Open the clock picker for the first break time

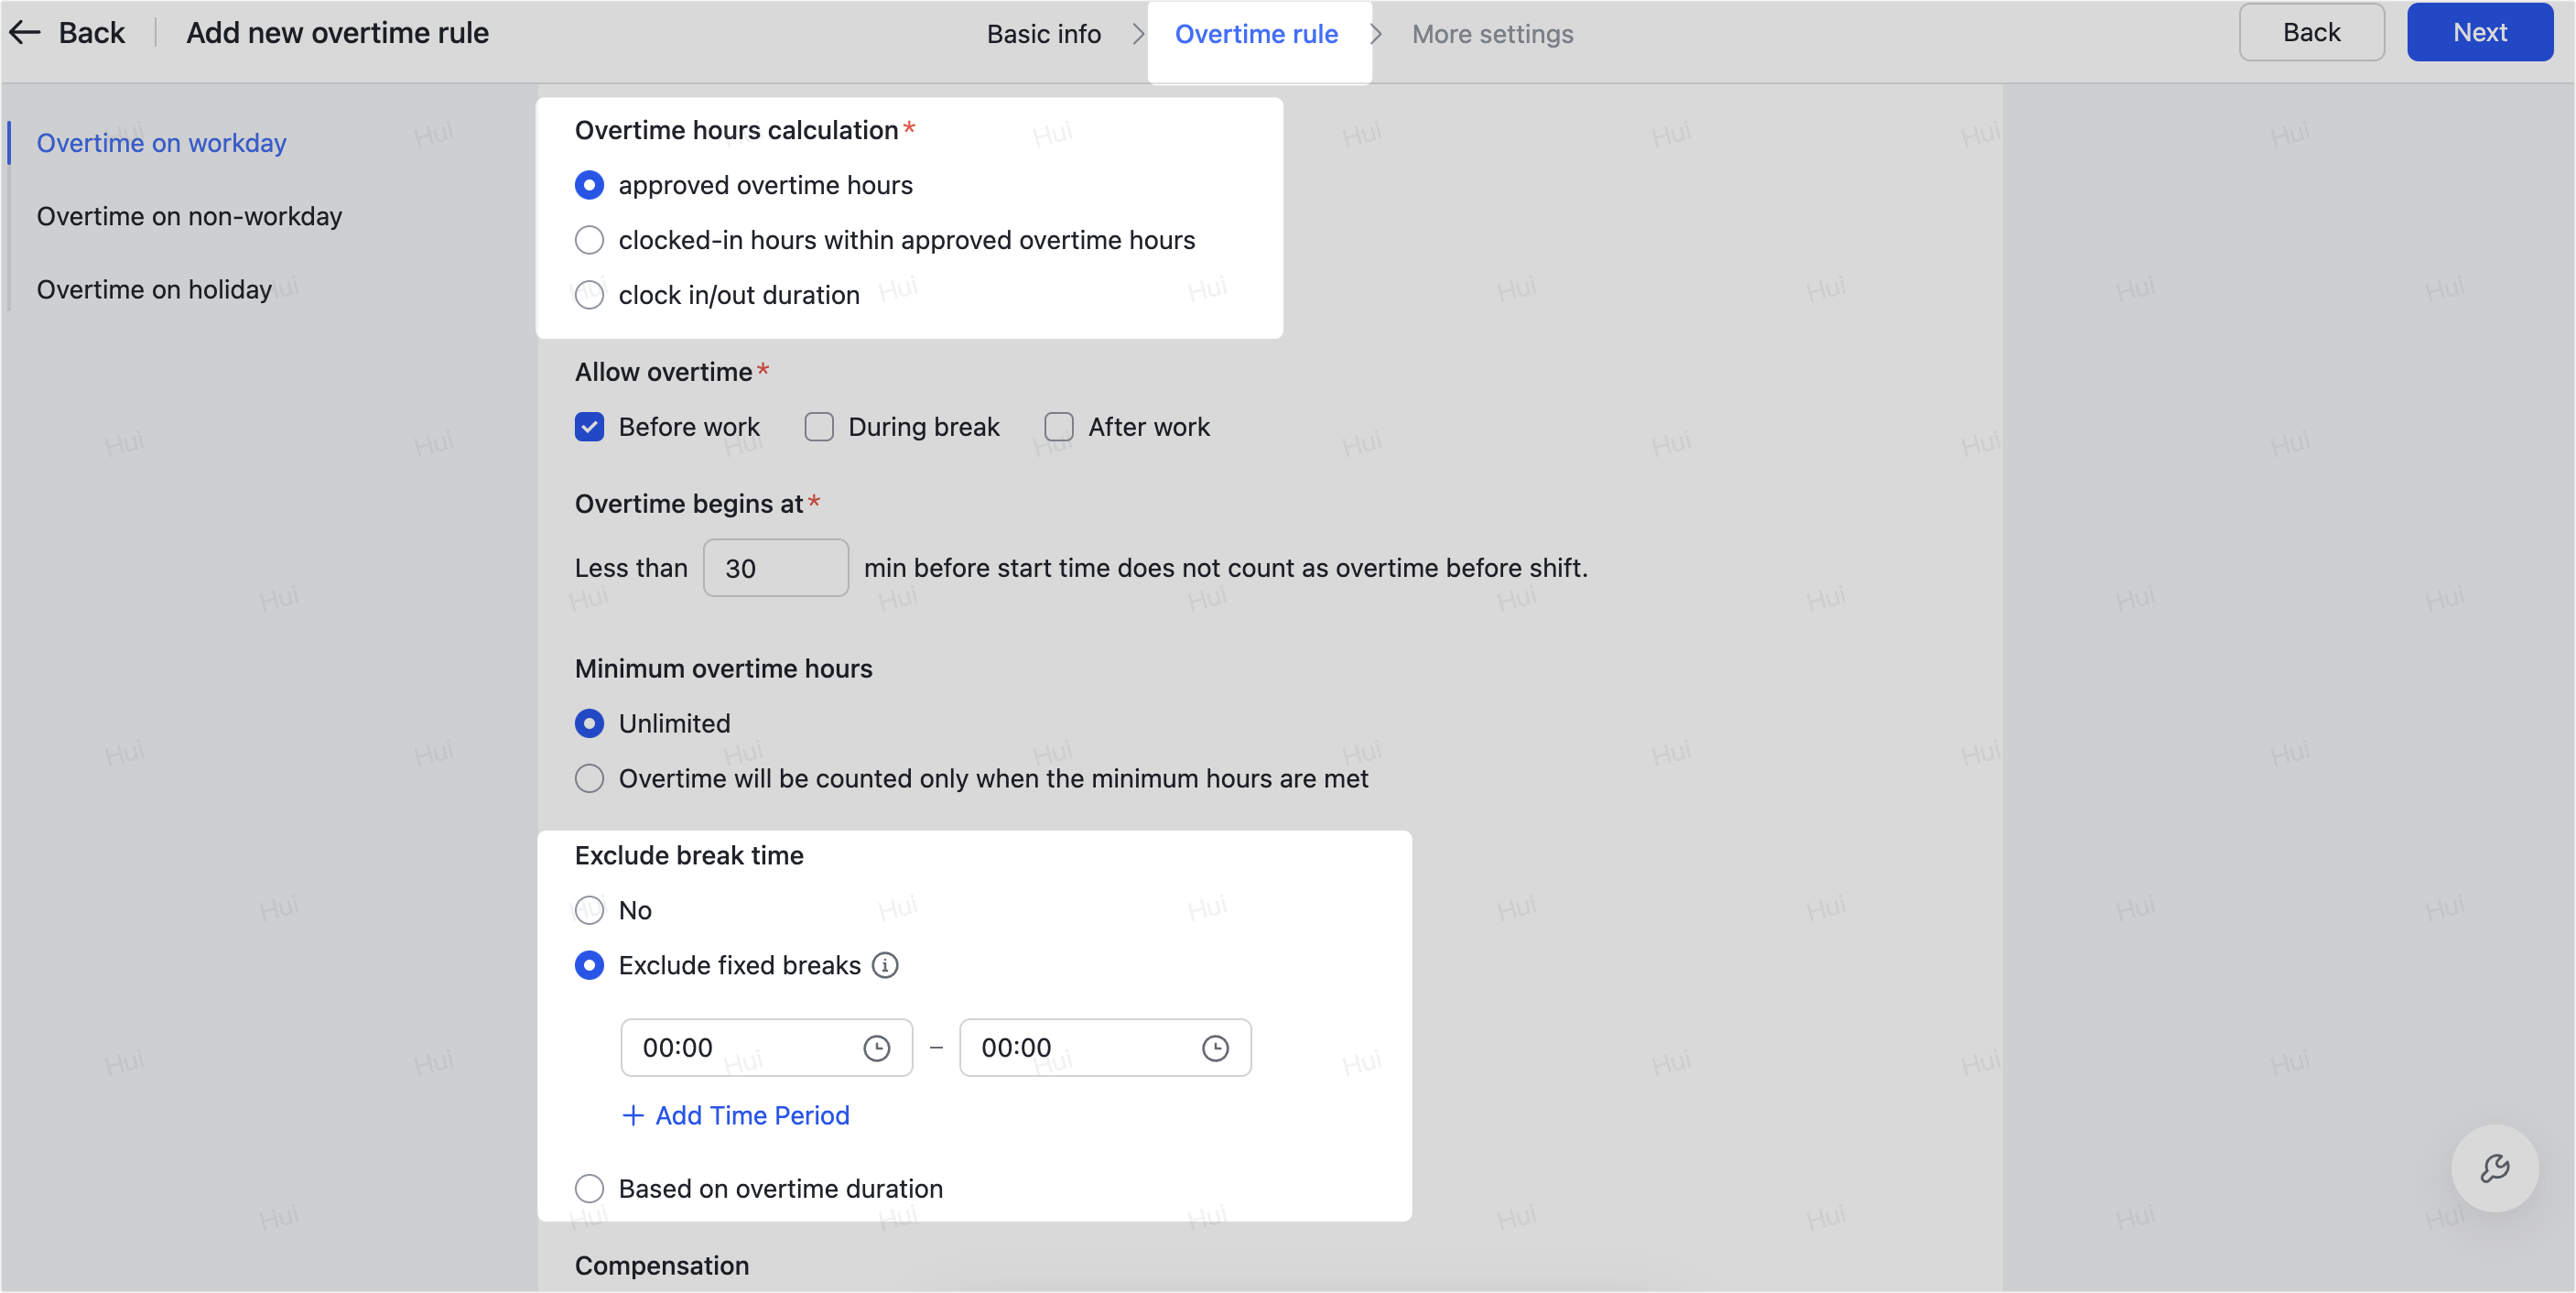coord(877,1048)
